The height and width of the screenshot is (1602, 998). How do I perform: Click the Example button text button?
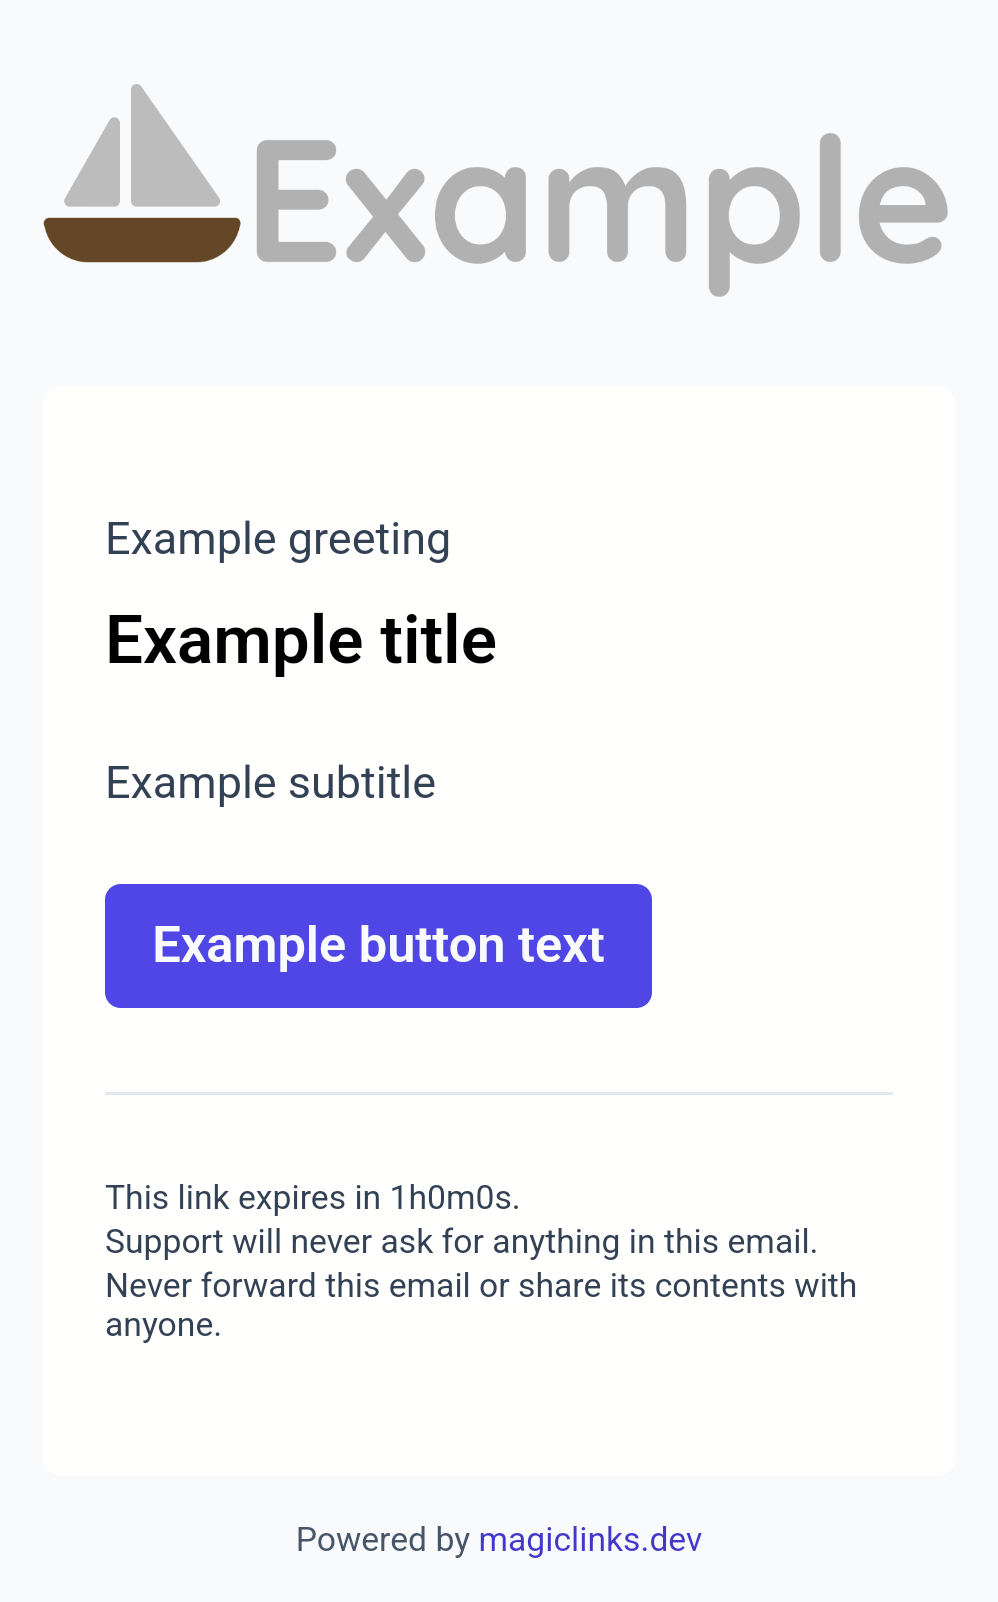(378, 945)
